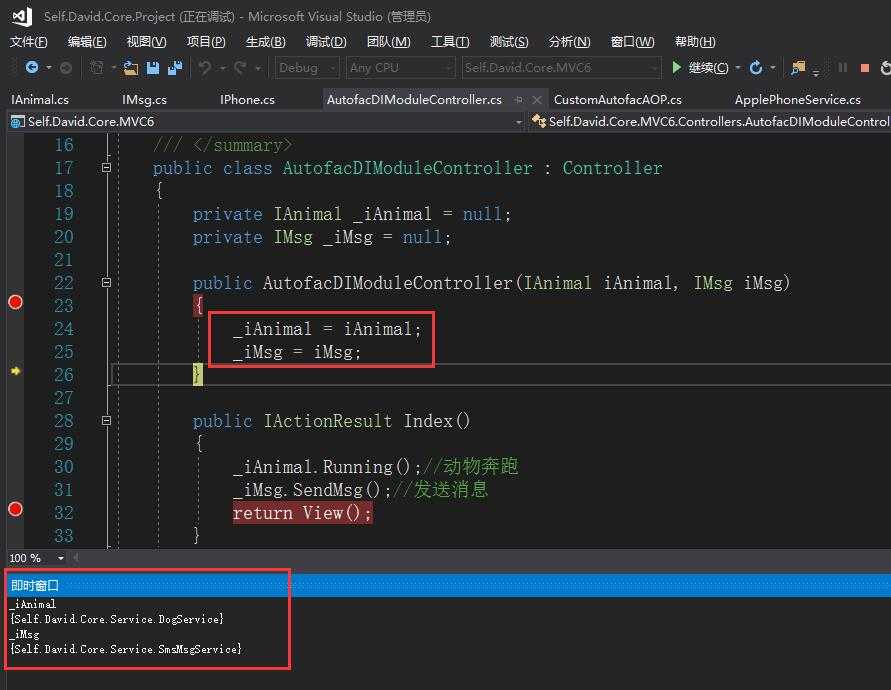
Task: Switch to the IAnimal.cs tab
Action: pyautogui.click(x=40, y=99)
